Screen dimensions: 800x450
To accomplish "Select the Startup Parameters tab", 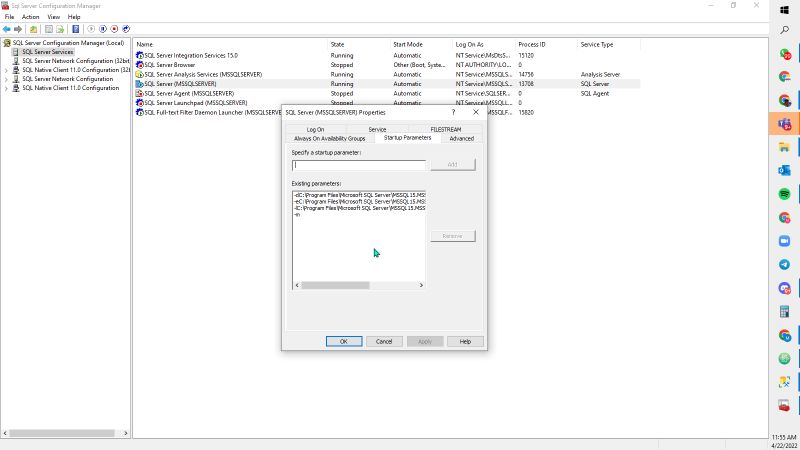I will coord(407,138).
